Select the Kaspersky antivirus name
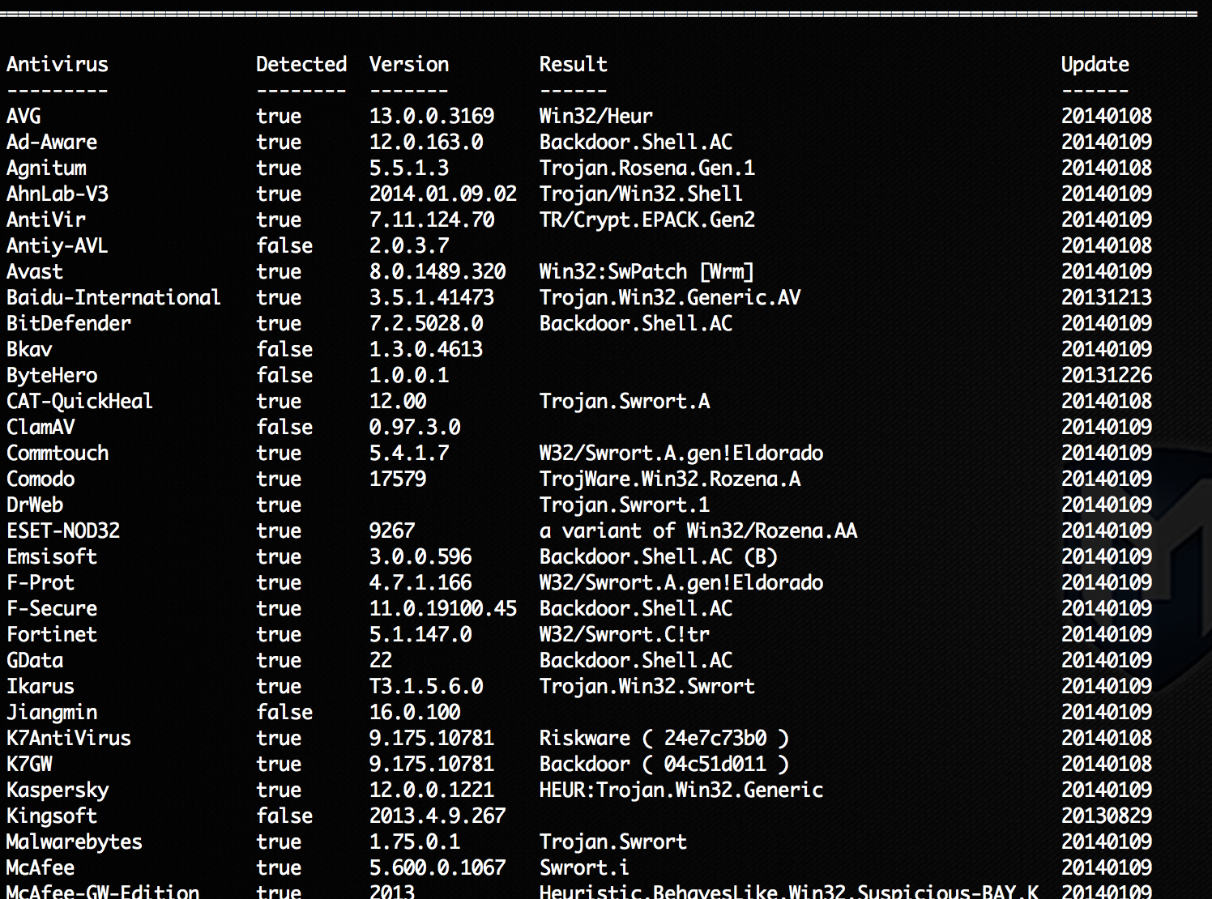Screen dimensions: 1212x899 click(x=57, y=790)
